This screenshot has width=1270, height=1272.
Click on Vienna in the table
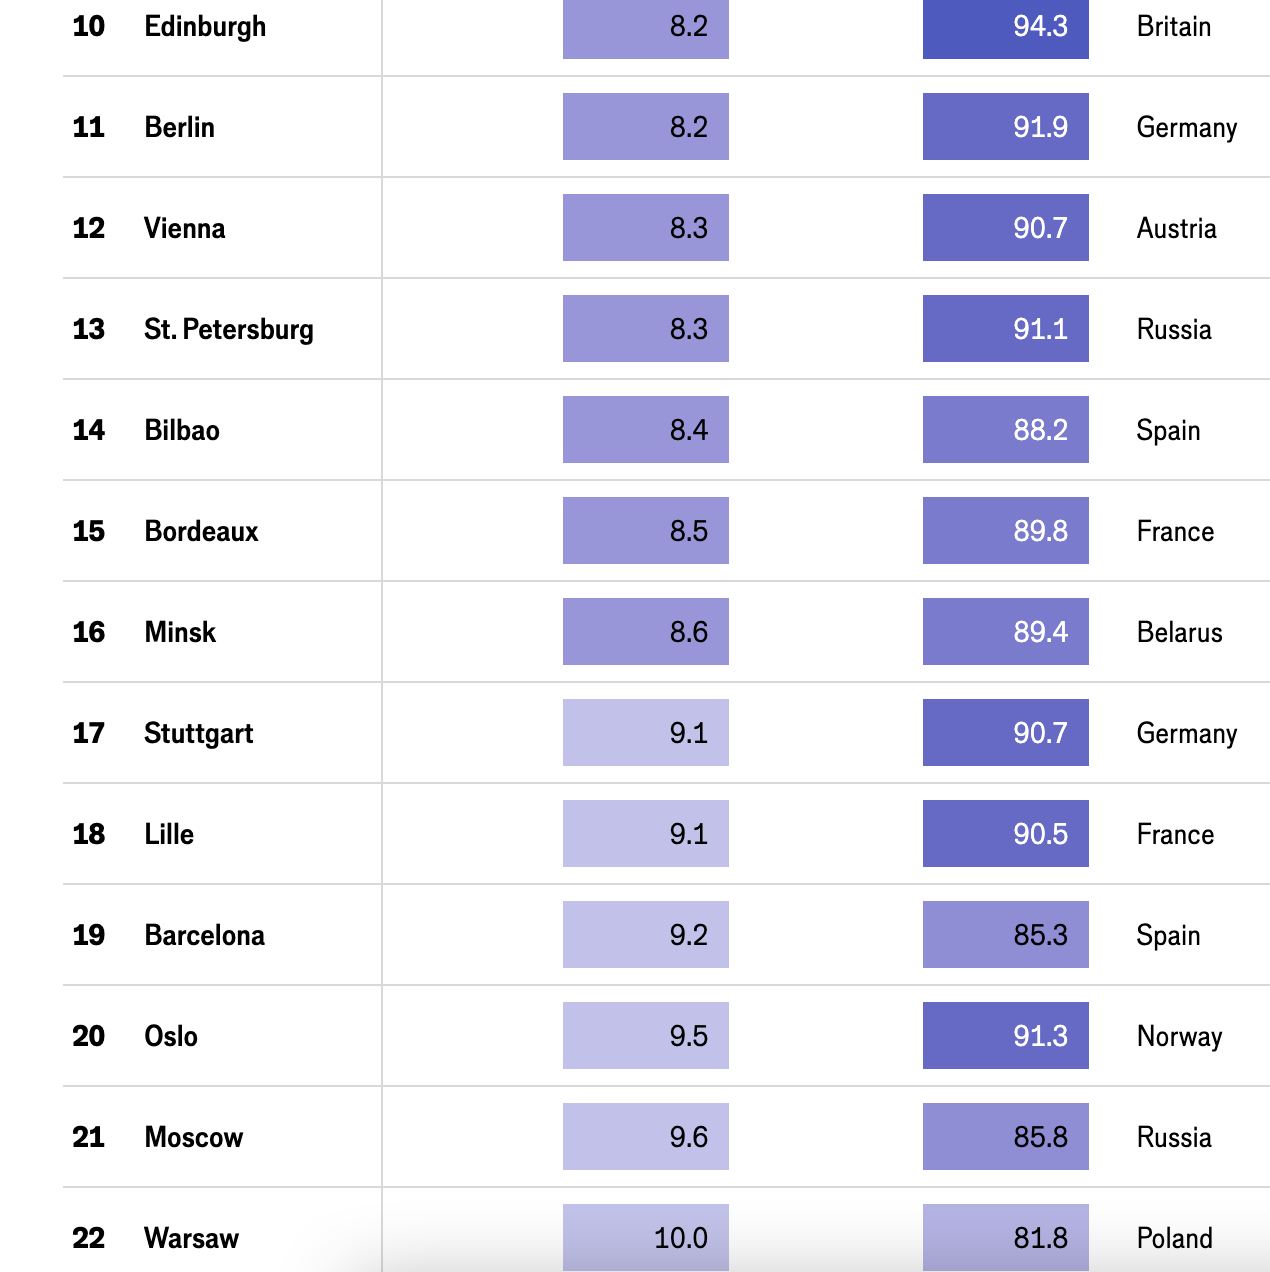(x=184, y=228)
